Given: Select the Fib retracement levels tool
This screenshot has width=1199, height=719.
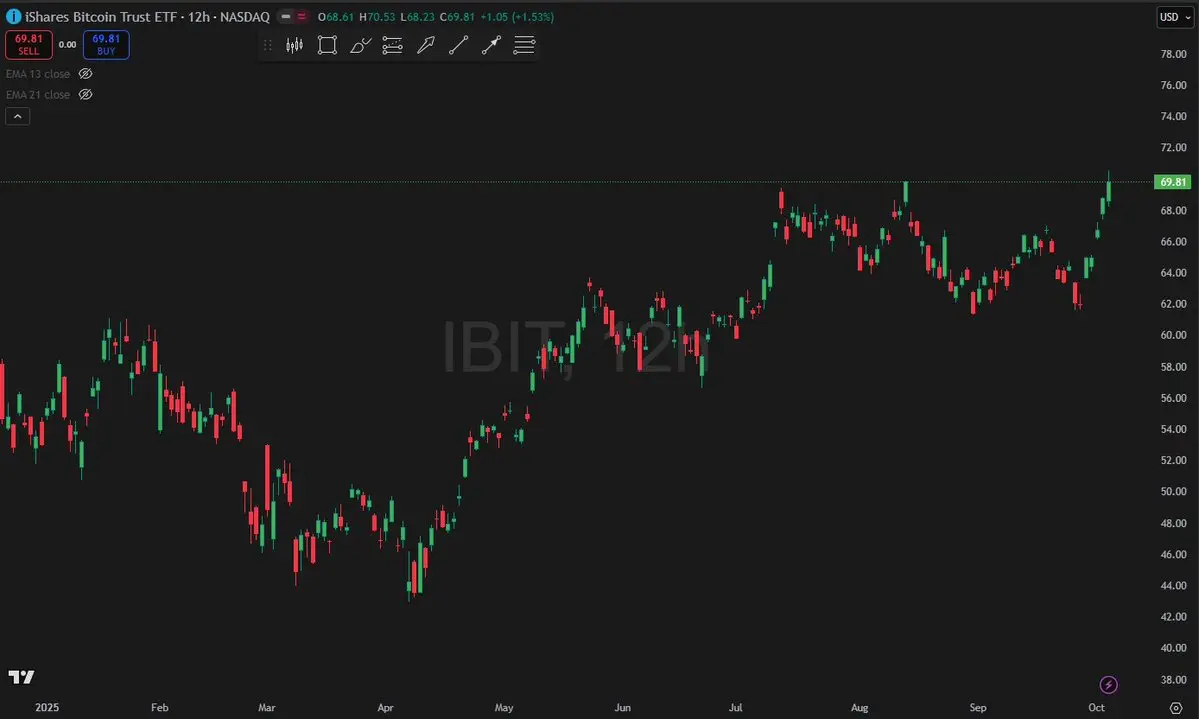Looking at the screenshot, I should [x=392, y=45].
